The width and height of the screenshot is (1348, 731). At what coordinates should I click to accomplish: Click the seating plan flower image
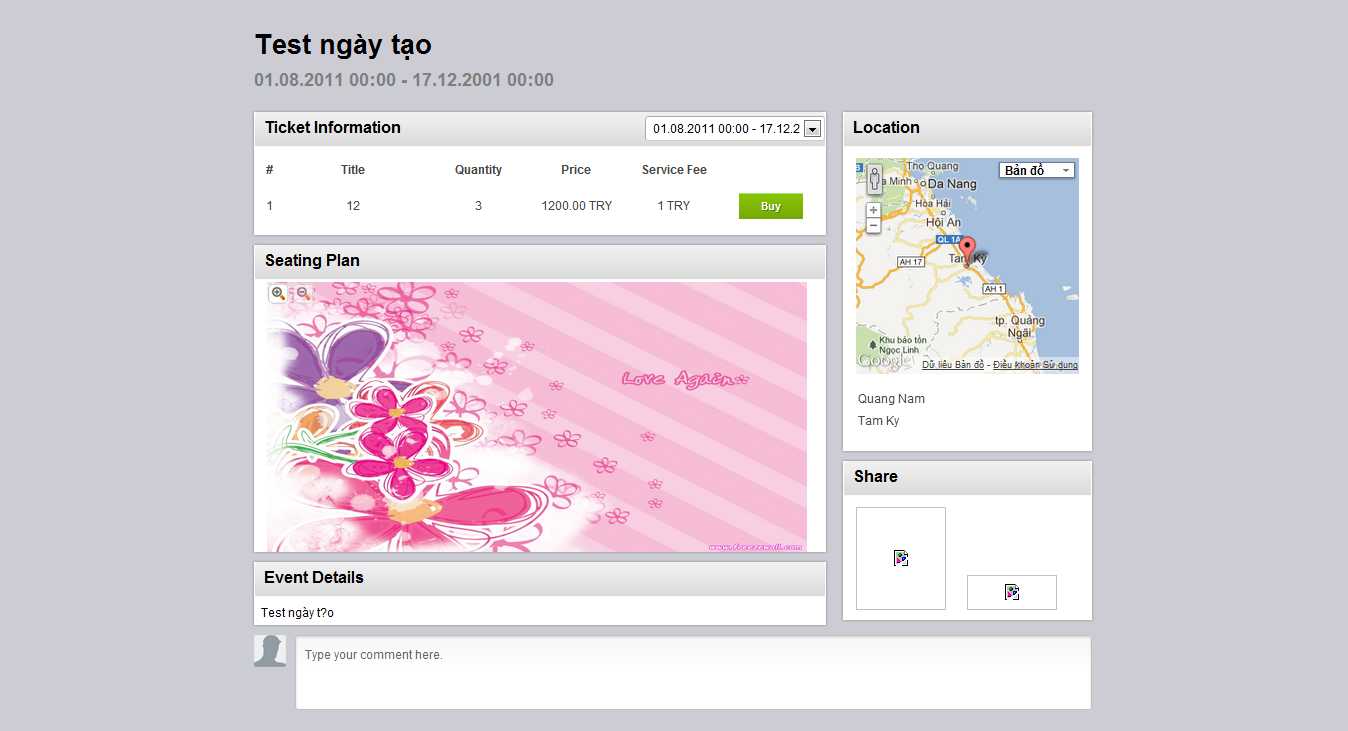click(537, 417)
